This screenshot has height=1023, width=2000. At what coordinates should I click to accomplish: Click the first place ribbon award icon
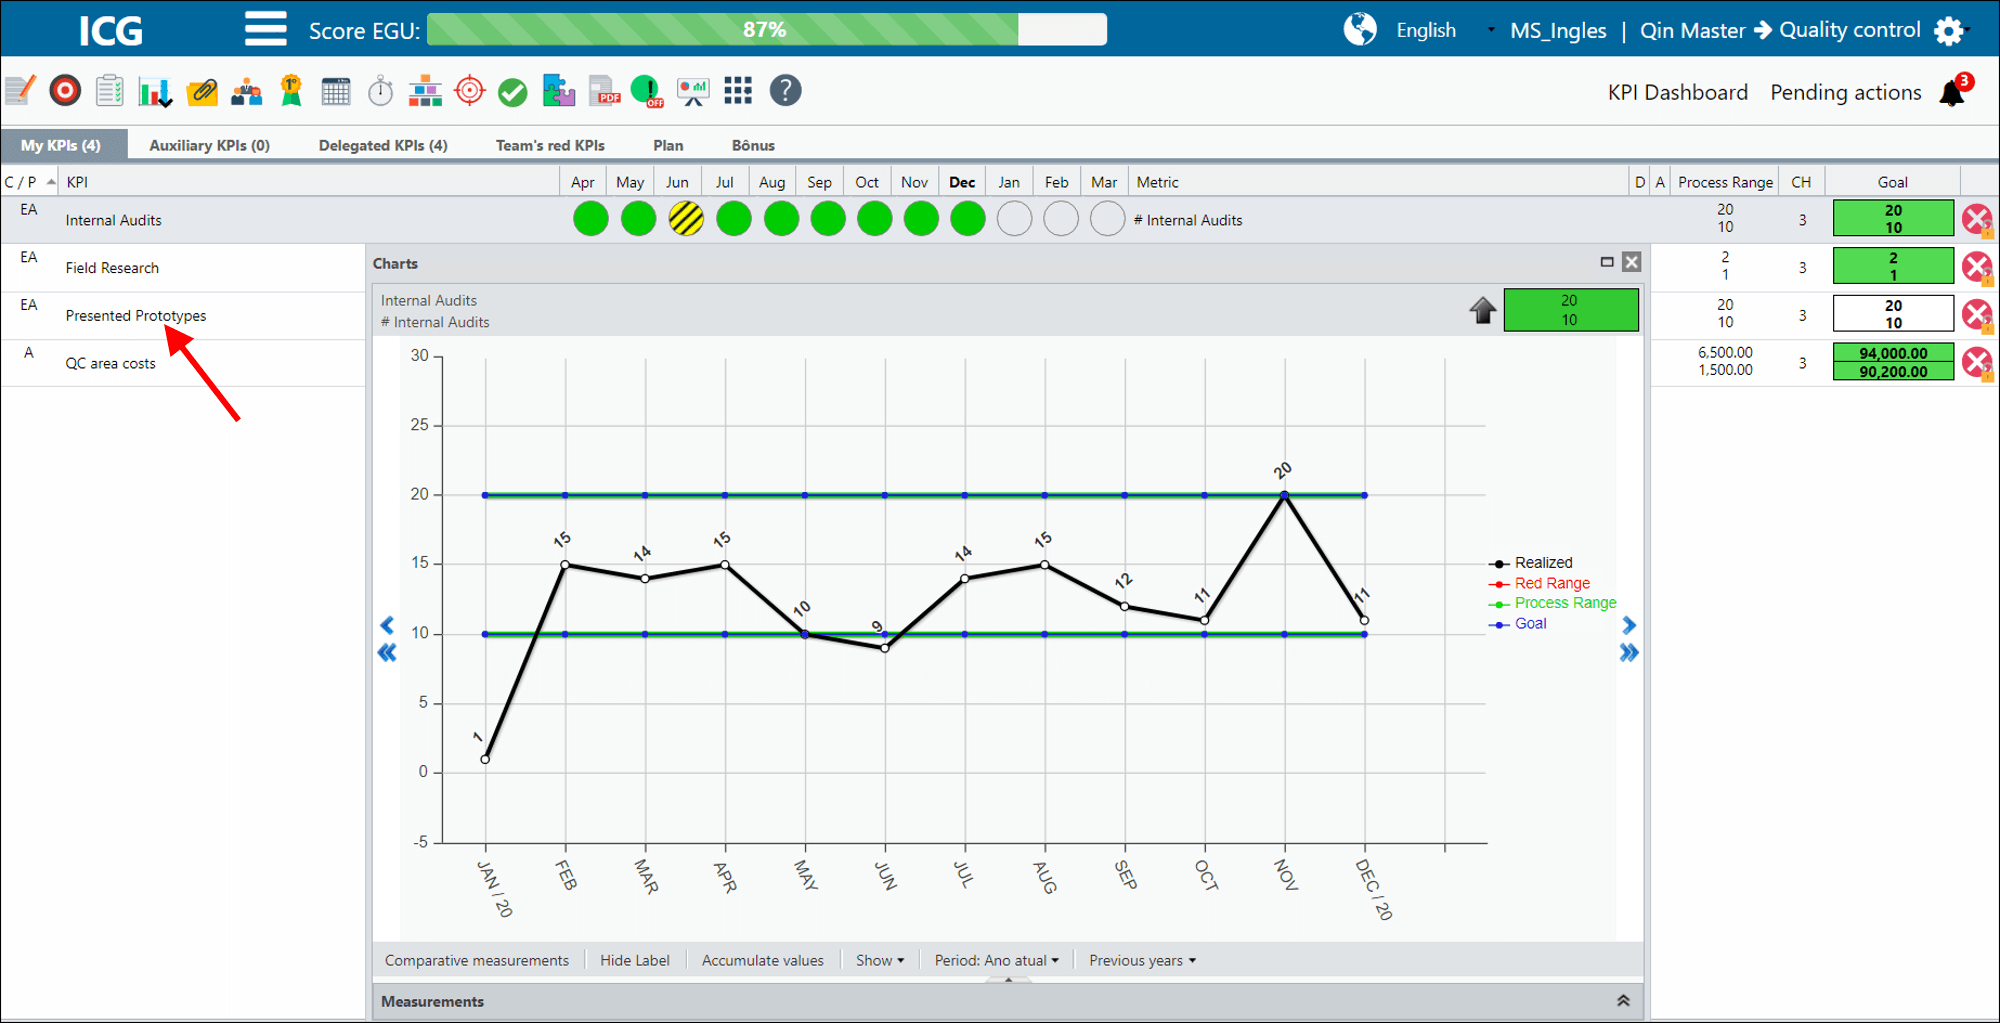coord(291,91)
